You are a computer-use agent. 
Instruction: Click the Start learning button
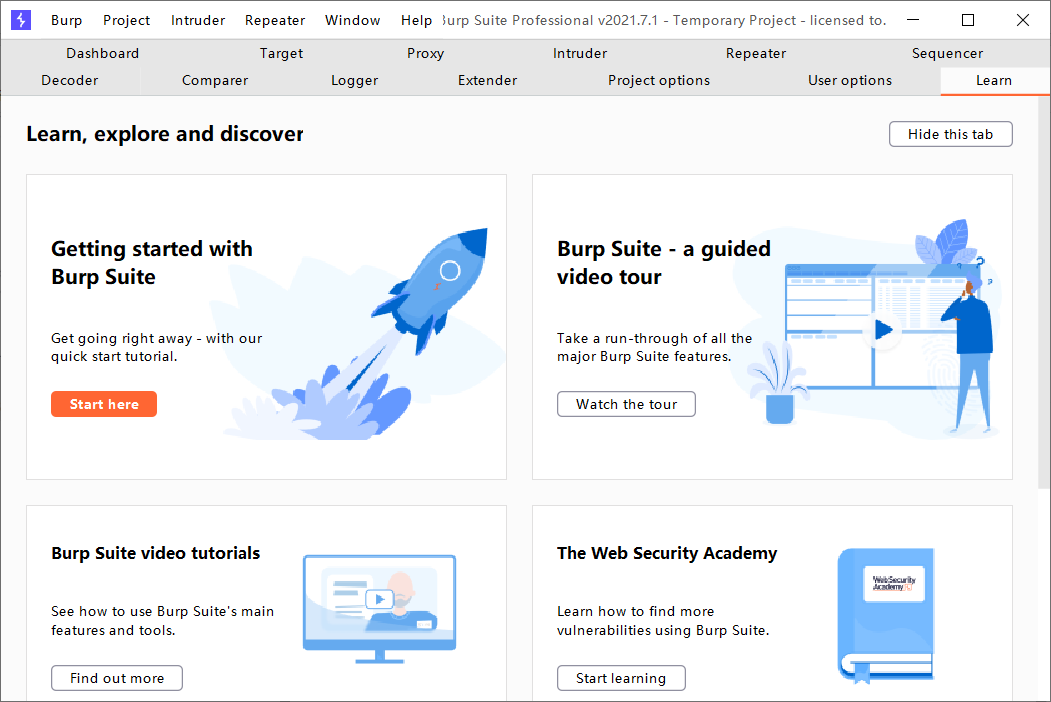pyautogui.click(x=621, y=678)
